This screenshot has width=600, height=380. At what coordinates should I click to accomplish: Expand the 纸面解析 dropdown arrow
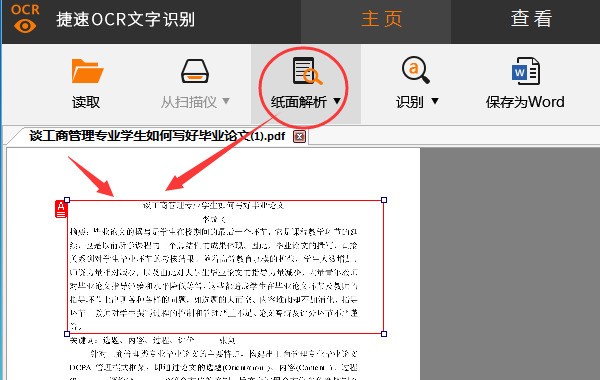pos(337,101)
